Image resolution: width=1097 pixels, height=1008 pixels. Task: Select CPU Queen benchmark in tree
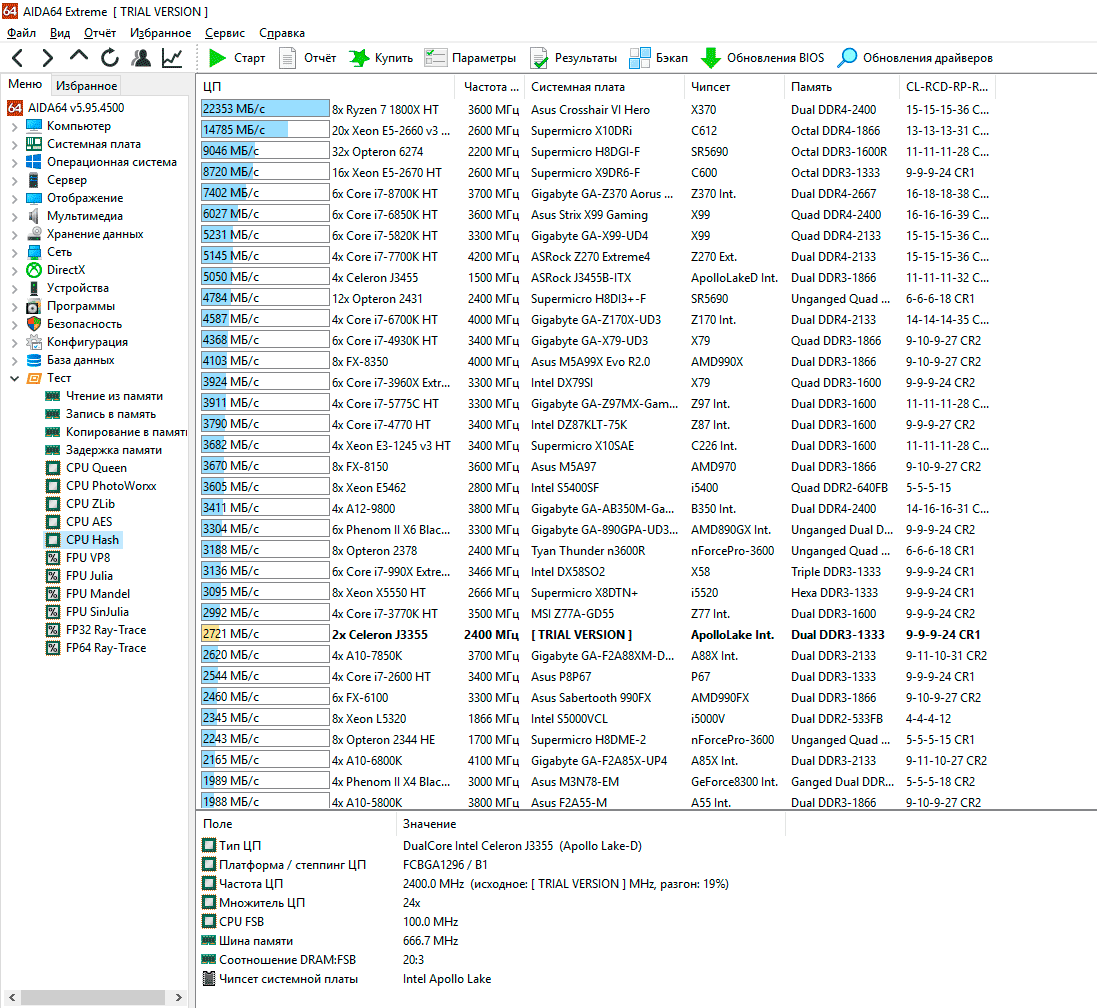point(96,468)
